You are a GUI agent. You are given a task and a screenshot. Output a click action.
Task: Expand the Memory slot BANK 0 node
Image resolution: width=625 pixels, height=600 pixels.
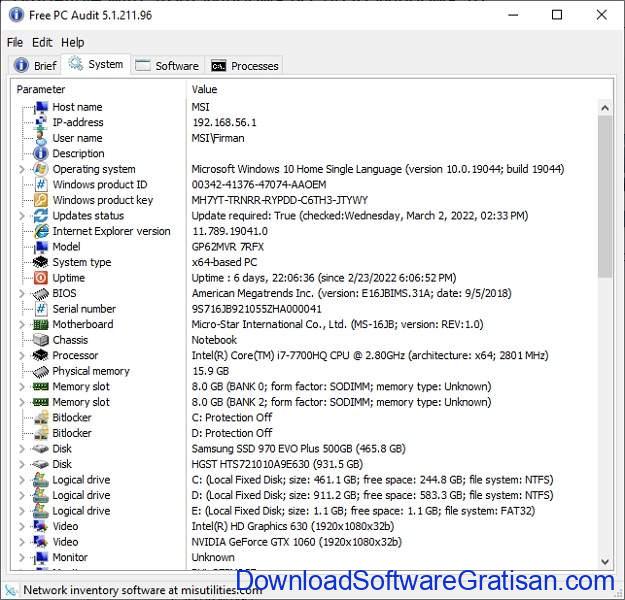coord(22,387)
